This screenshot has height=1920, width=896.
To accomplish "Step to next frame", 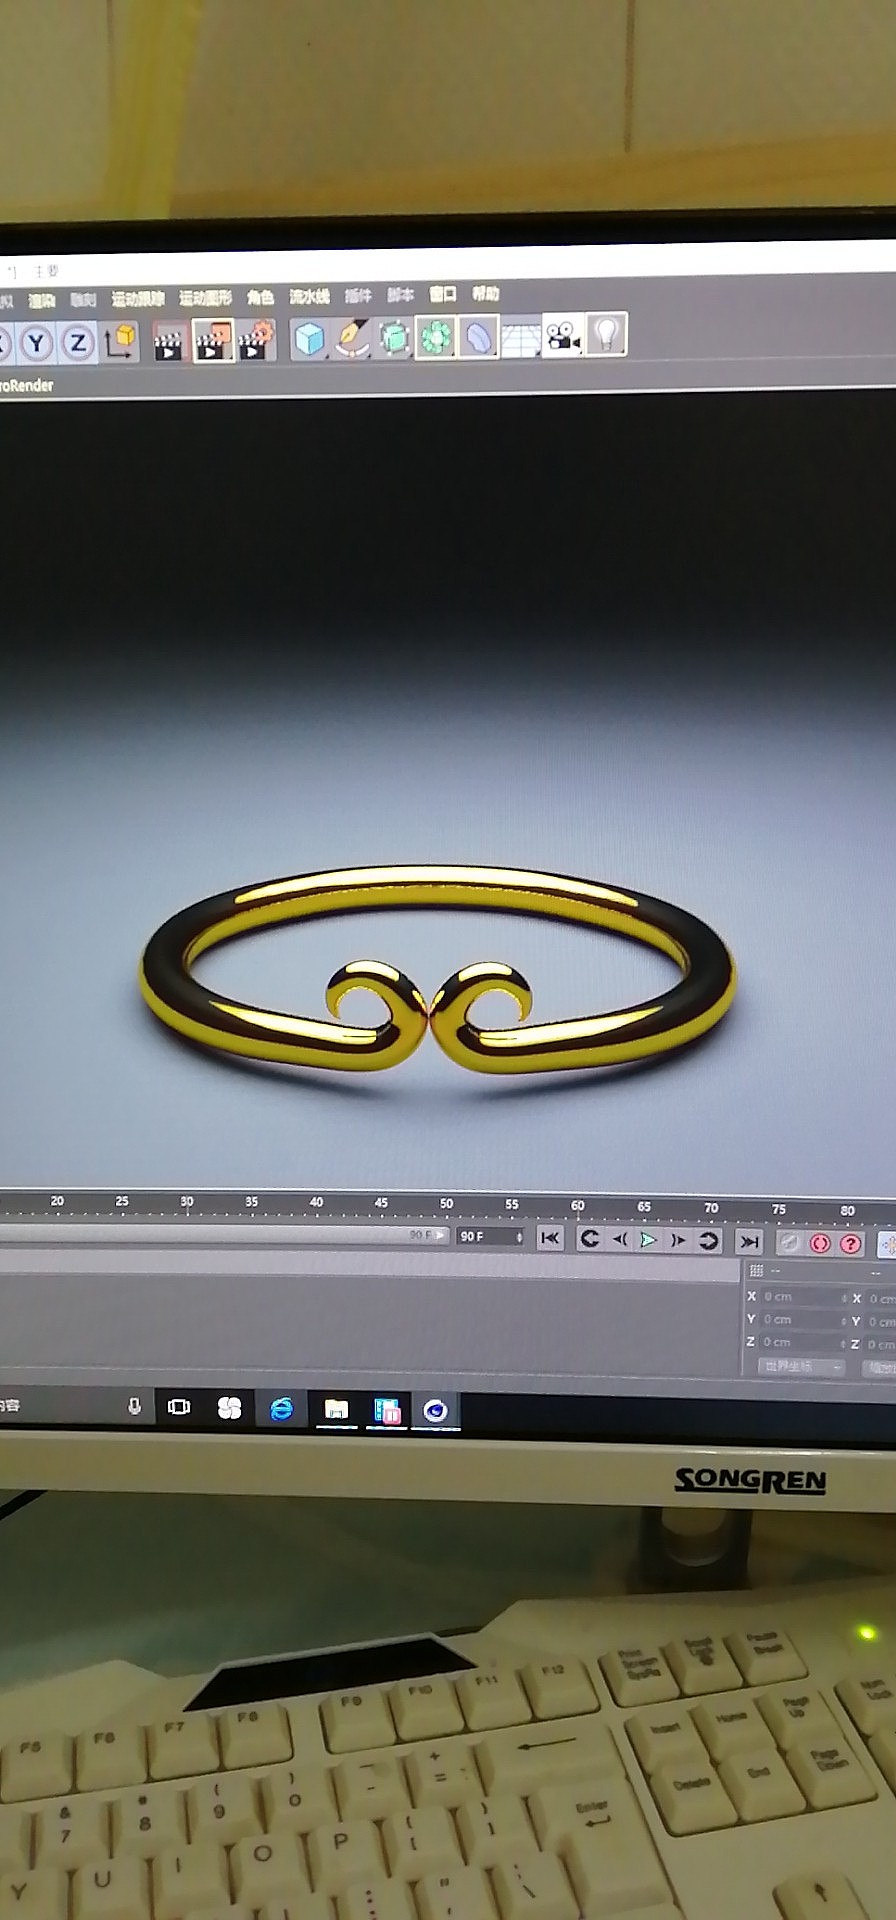I will point(679,1241).
